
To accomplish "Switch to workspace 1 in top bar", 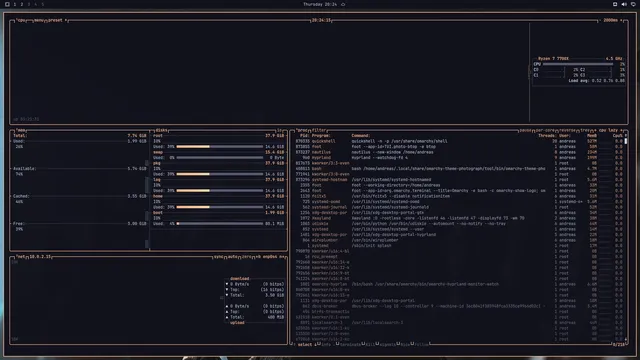I will pos(15,4).
